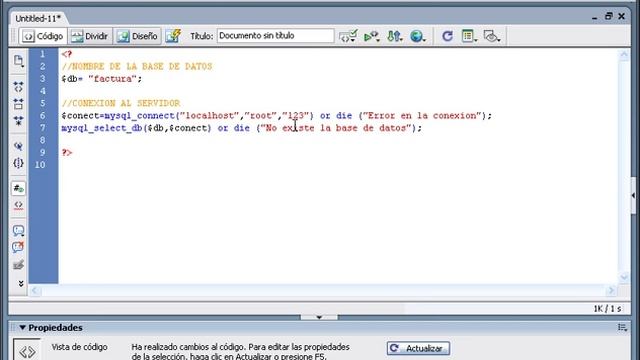640x360 pixels.
Task: Close the Untitled-11 document
Action: (622, 16)
